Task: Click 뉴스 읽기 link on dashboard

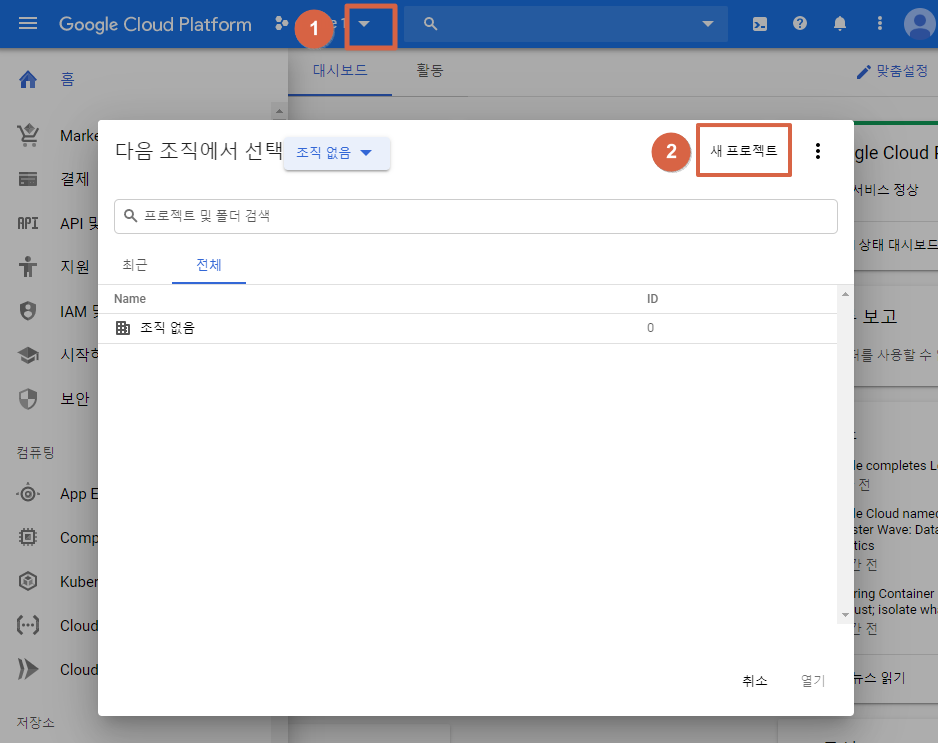Action: [x=879, y=678]
